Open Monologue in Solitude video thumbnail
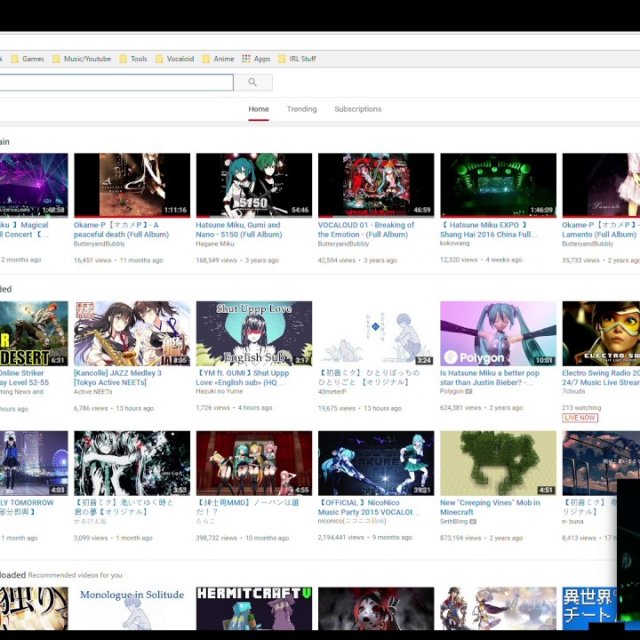This screenshot has width=640, height=640. point(132,608)
